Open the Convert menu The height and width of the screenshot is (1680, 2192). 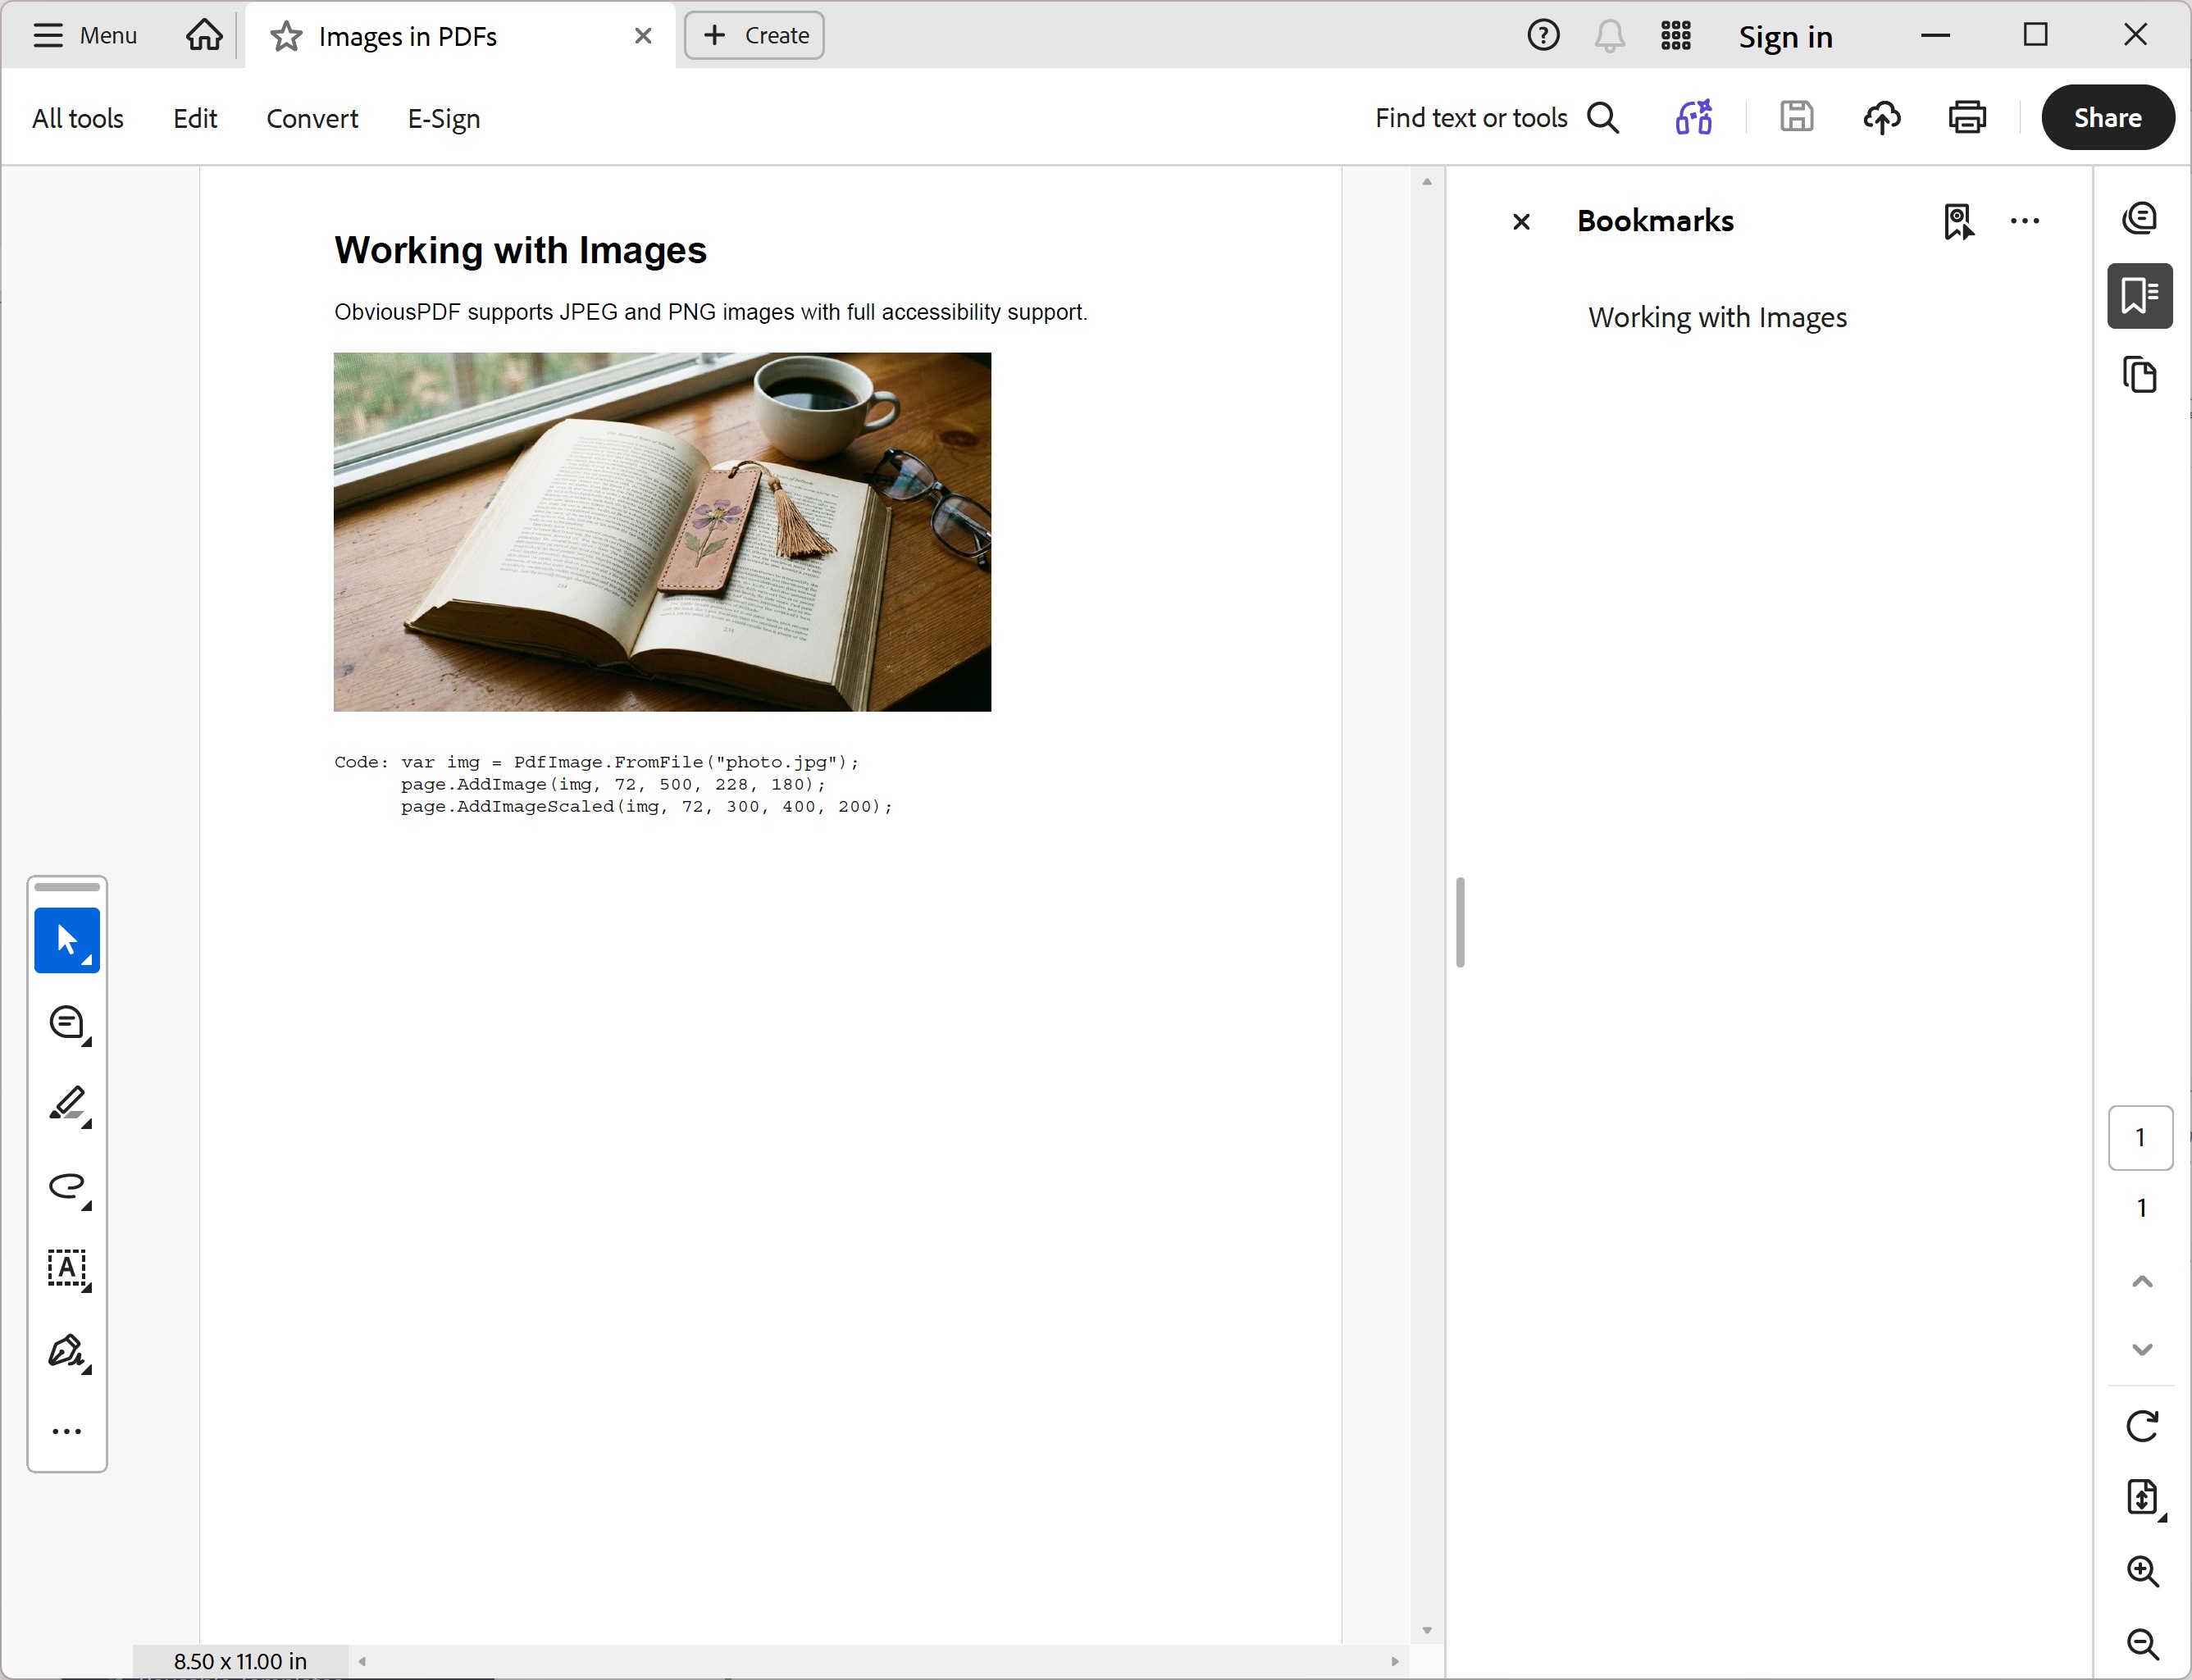[311, 118]
